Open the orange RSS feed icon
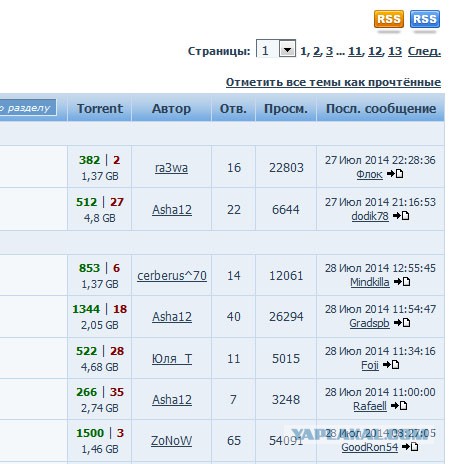This screenshot has height=464, width=454. [x=389, y=19]
